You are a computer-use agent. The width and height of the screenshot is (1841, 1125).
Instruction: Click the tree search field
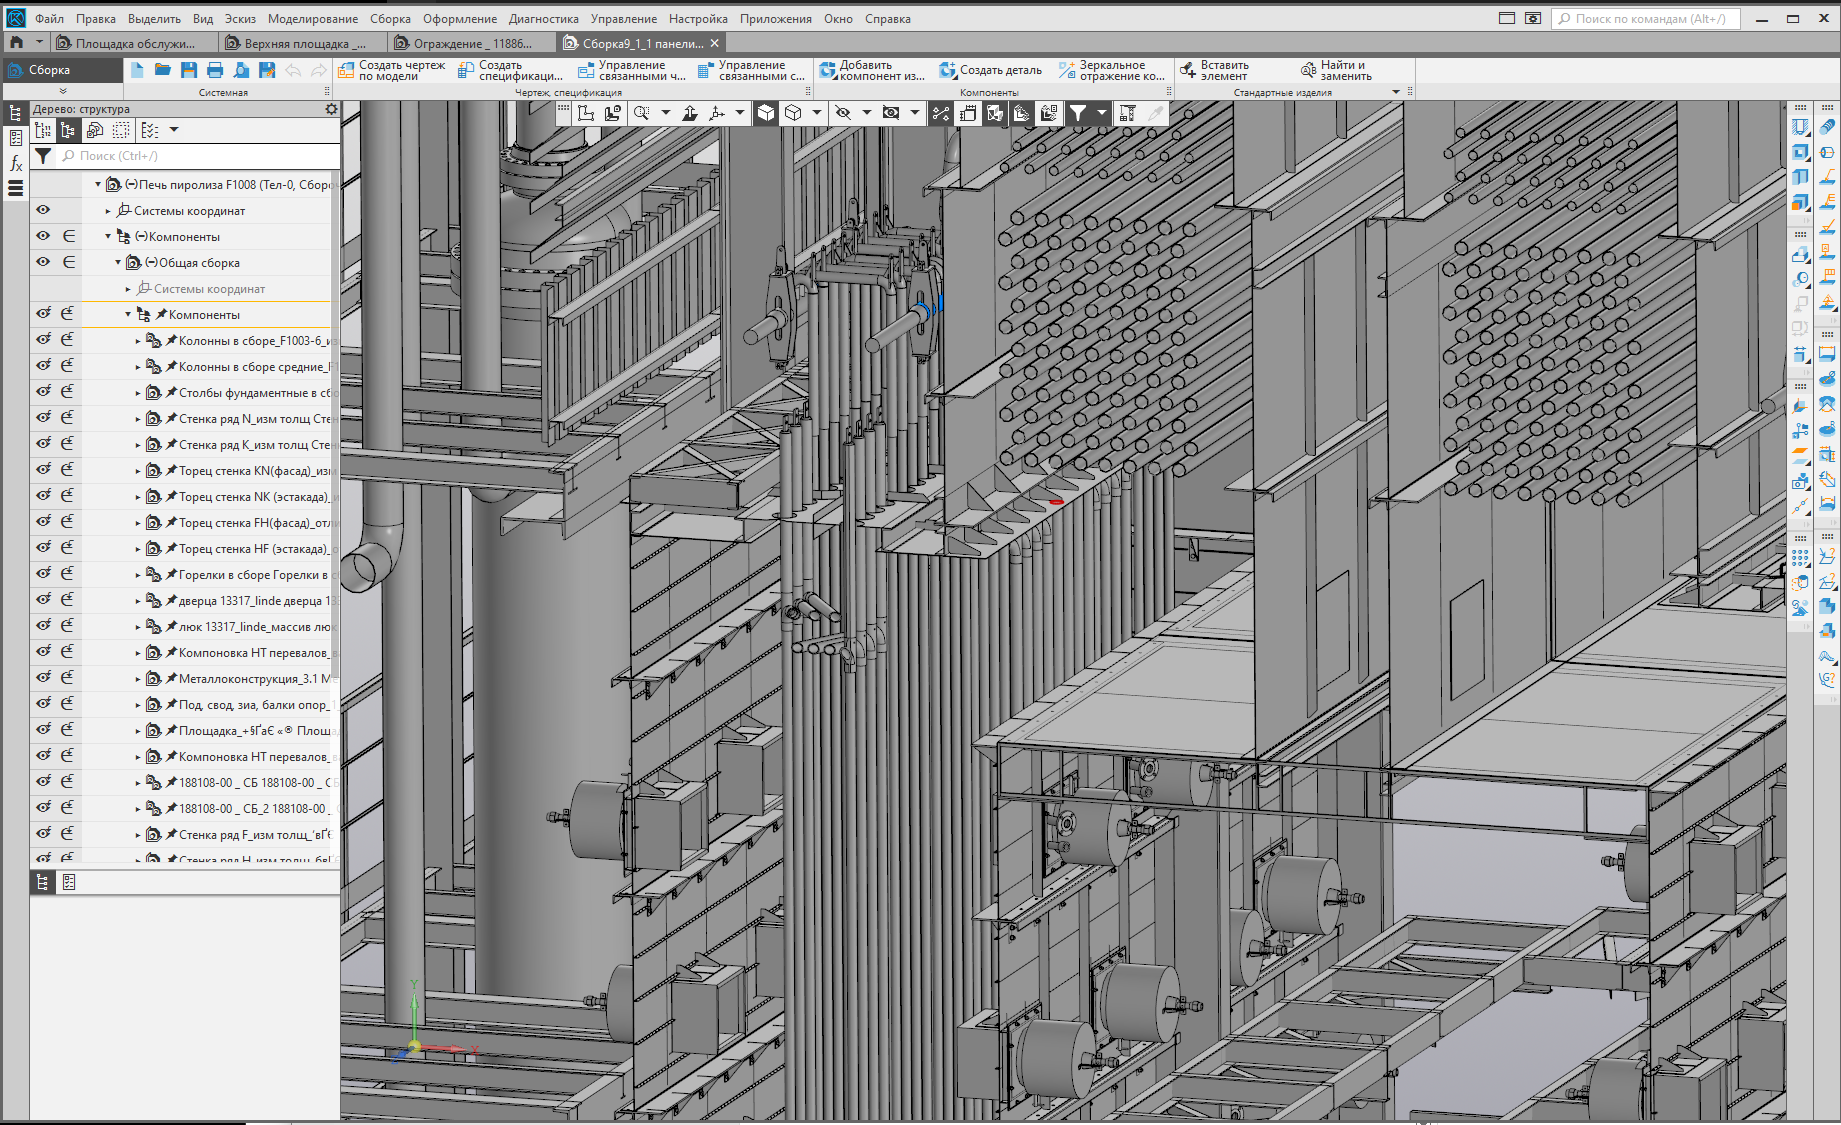coord(200,156)
